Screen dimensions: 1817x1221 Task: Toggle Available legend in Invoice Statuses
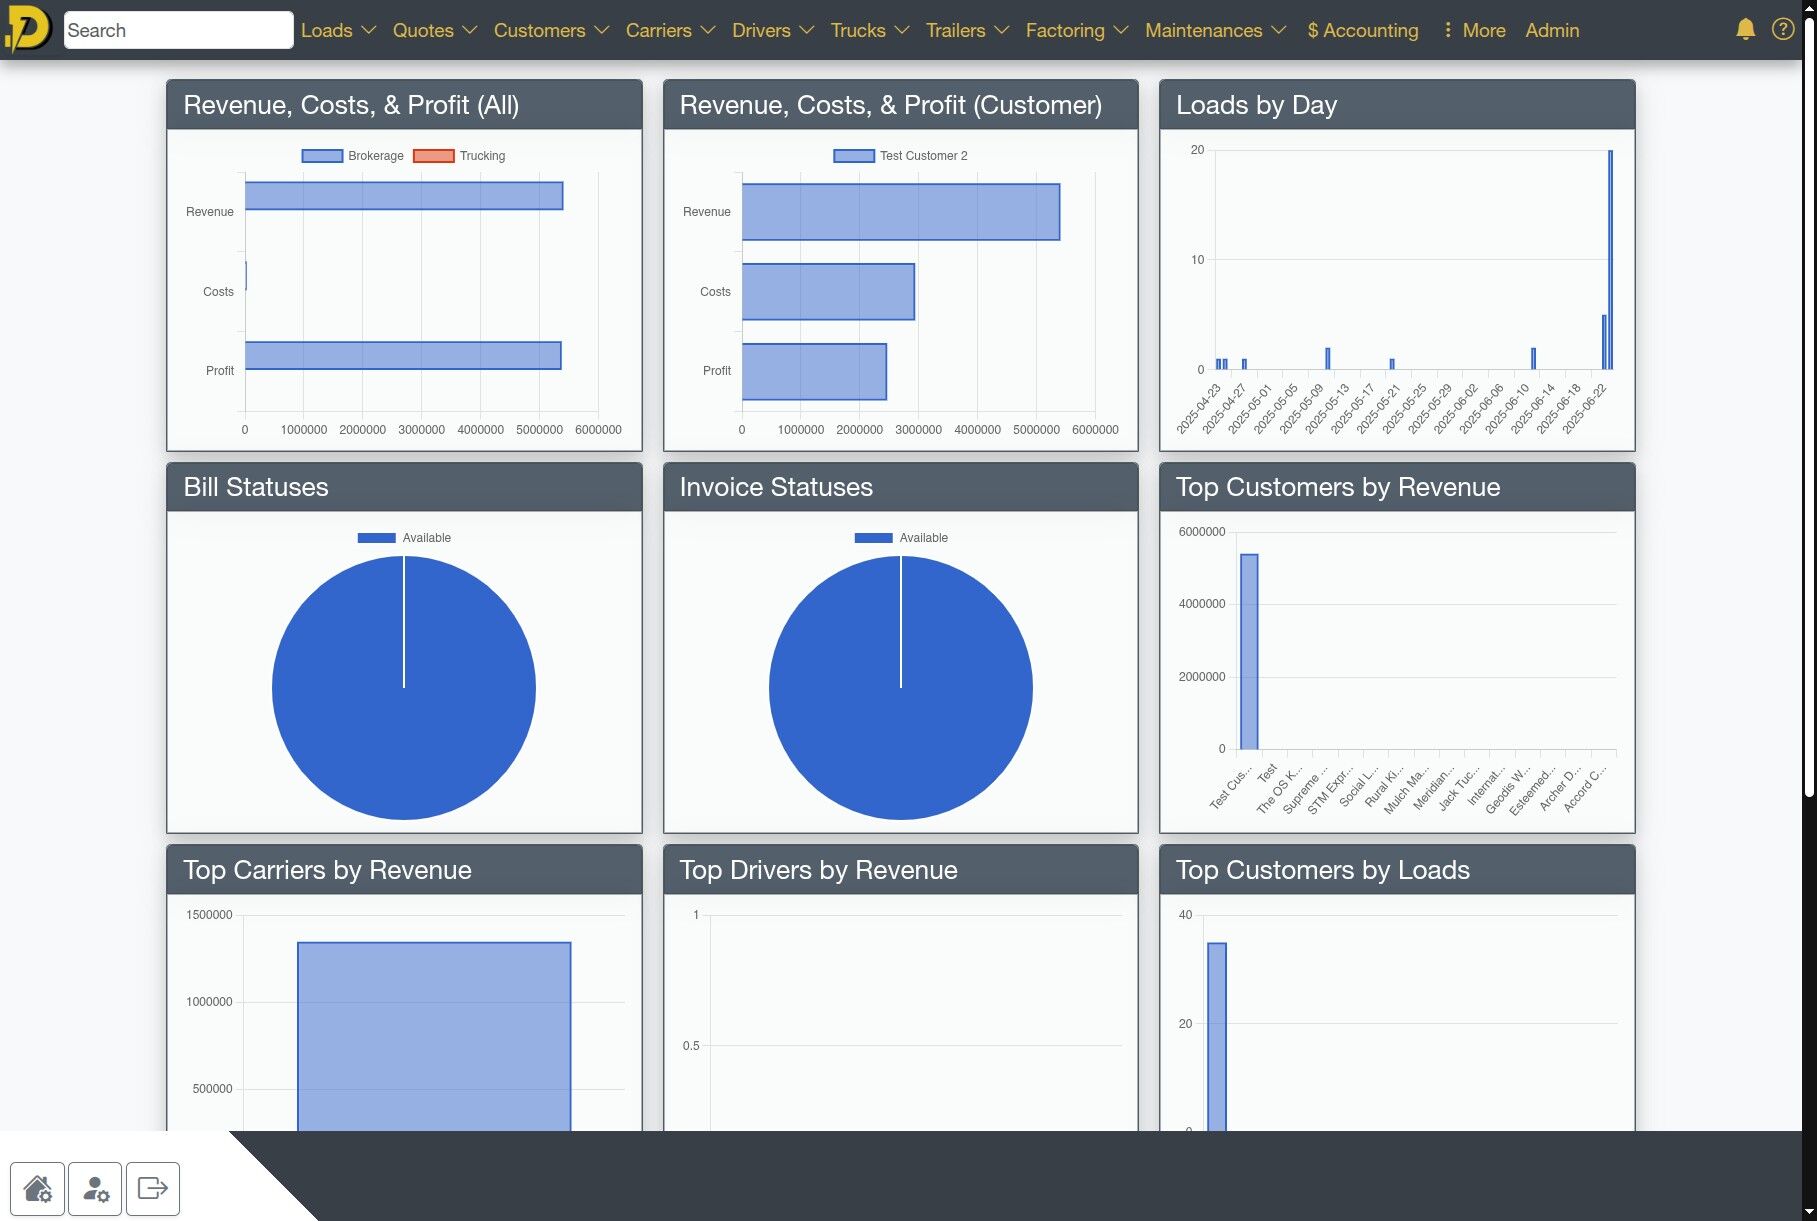901,538
